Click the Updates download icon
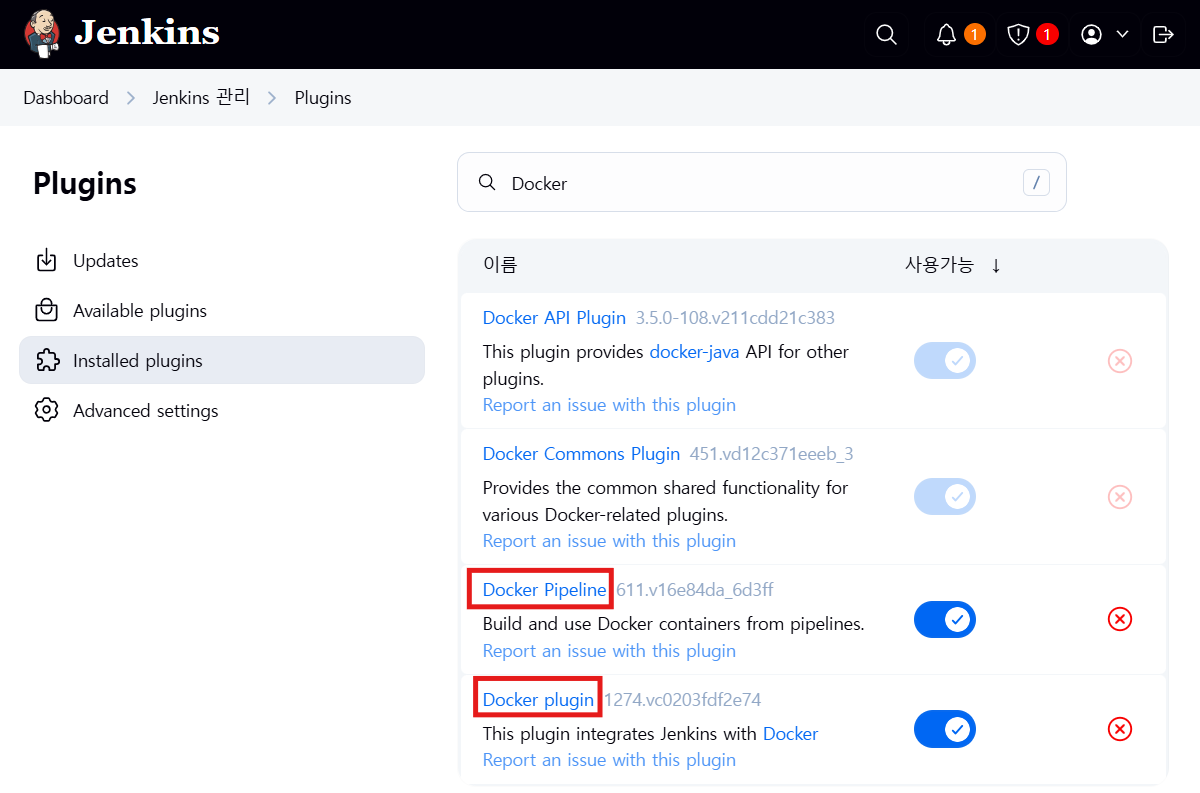The image size is (1200, 793). (46, 261)
